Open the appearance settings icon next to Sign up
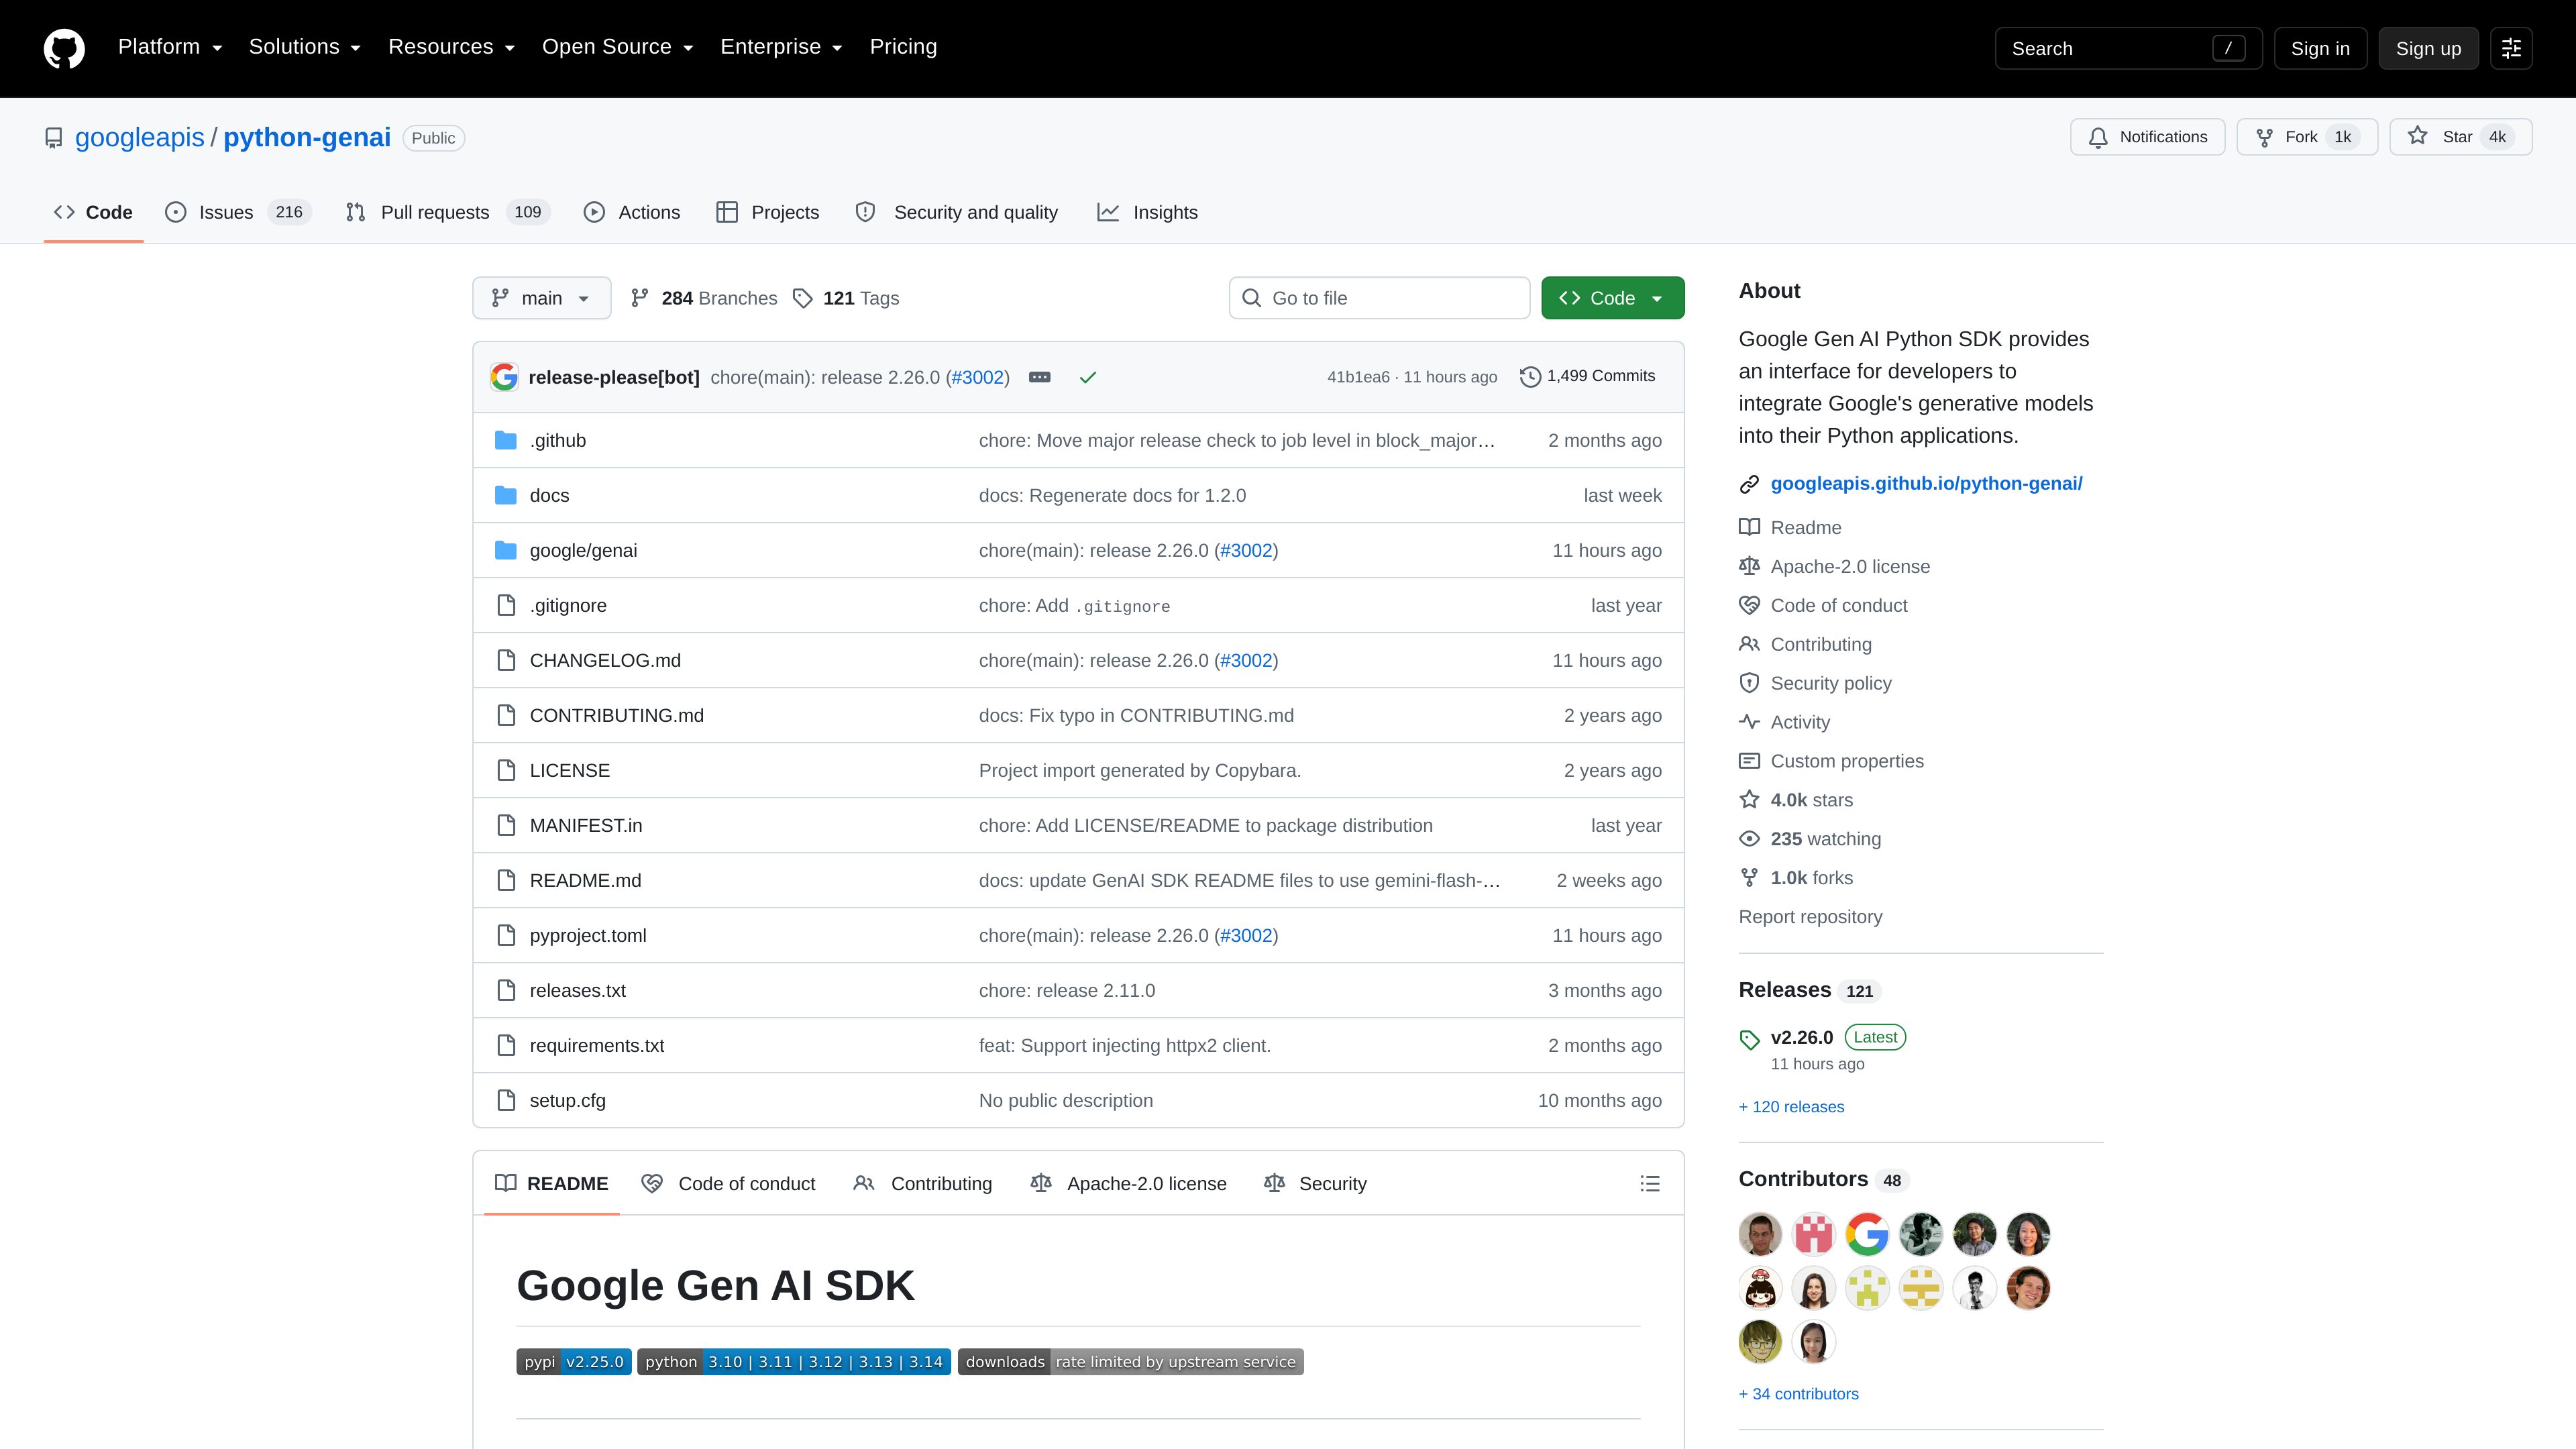Image resolution: width=2576 pixels, height=1449 pixels. click(2511, 48)
